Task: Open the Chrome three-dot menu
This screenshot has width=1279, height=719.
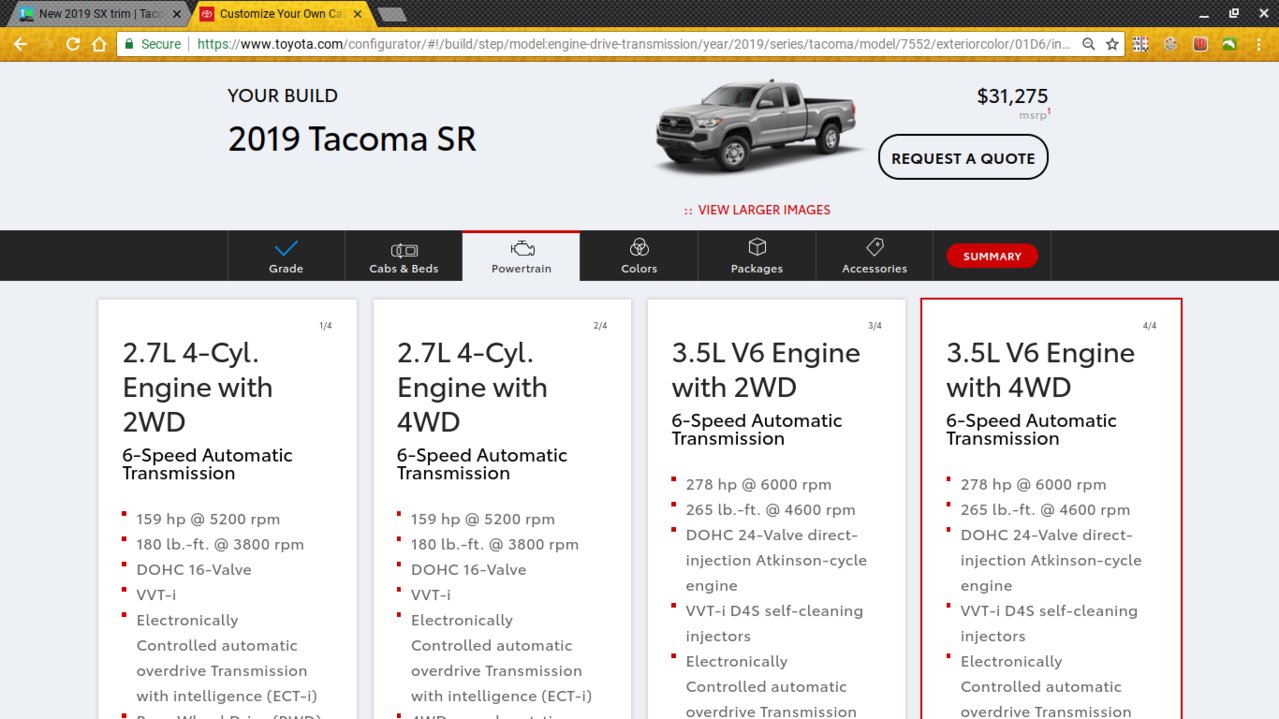Action: tap(1260, 44)
